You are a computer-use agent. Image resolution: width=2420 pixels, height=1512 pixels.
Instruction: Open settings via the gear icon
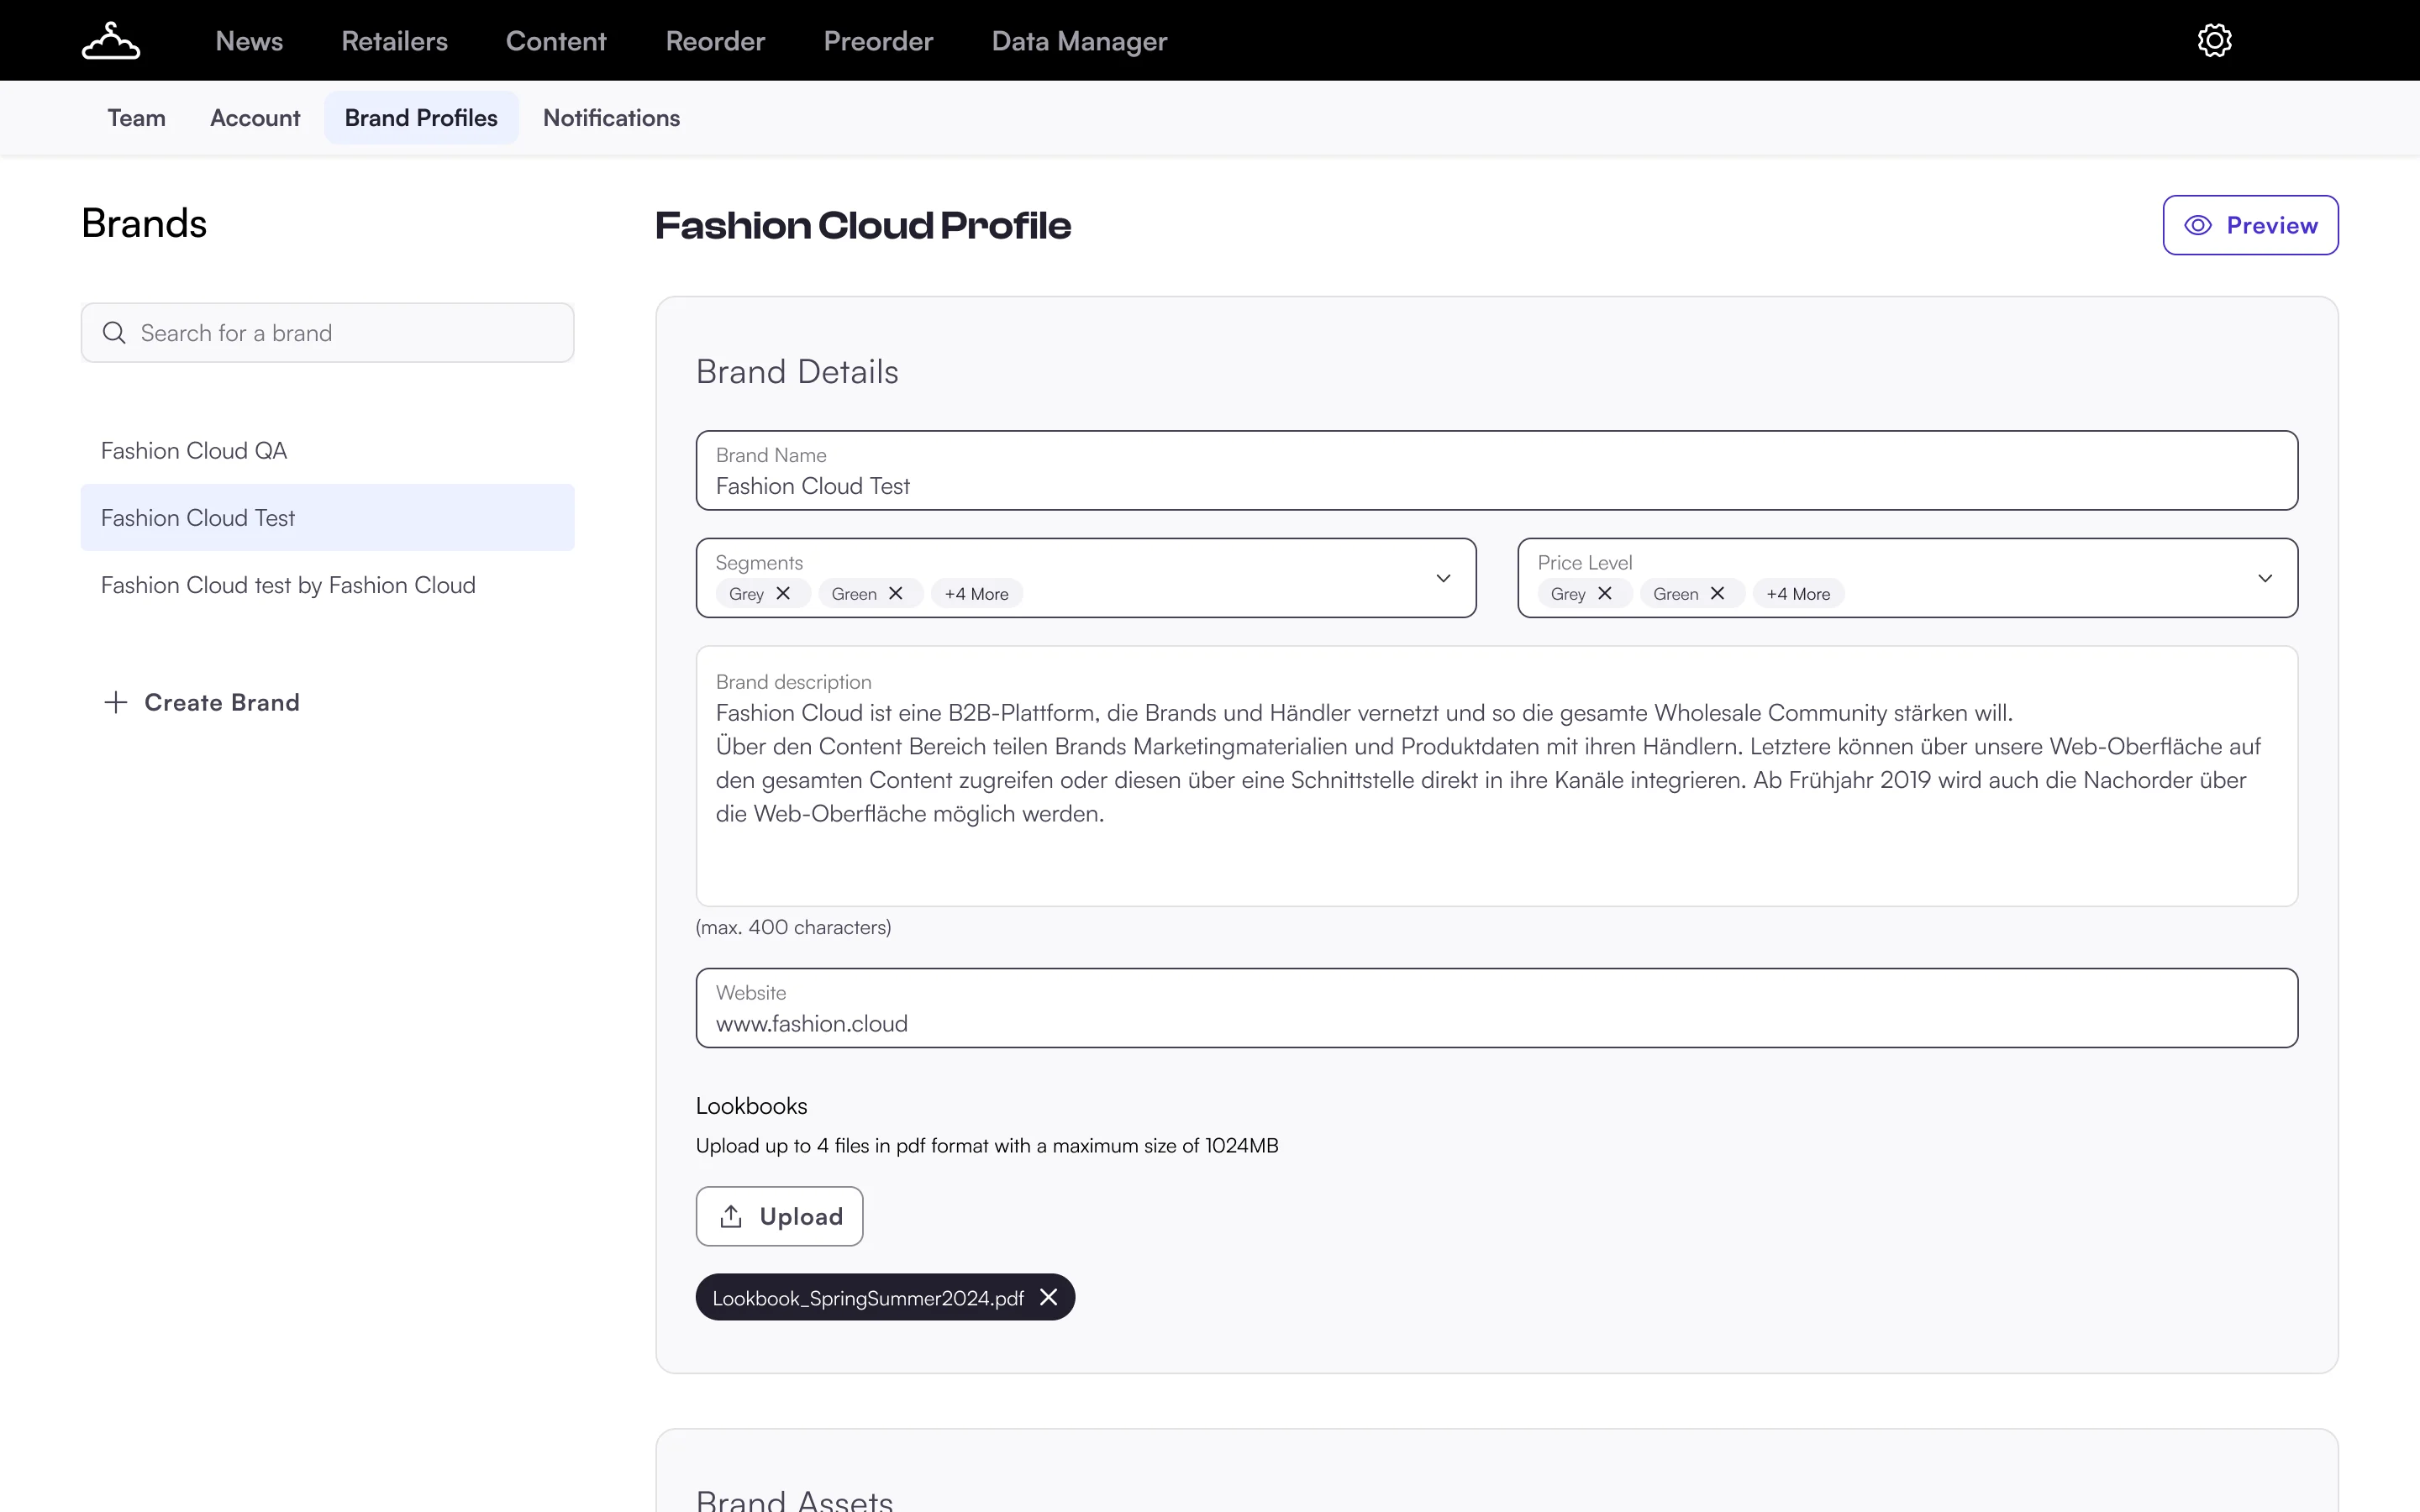point(2214,41)
